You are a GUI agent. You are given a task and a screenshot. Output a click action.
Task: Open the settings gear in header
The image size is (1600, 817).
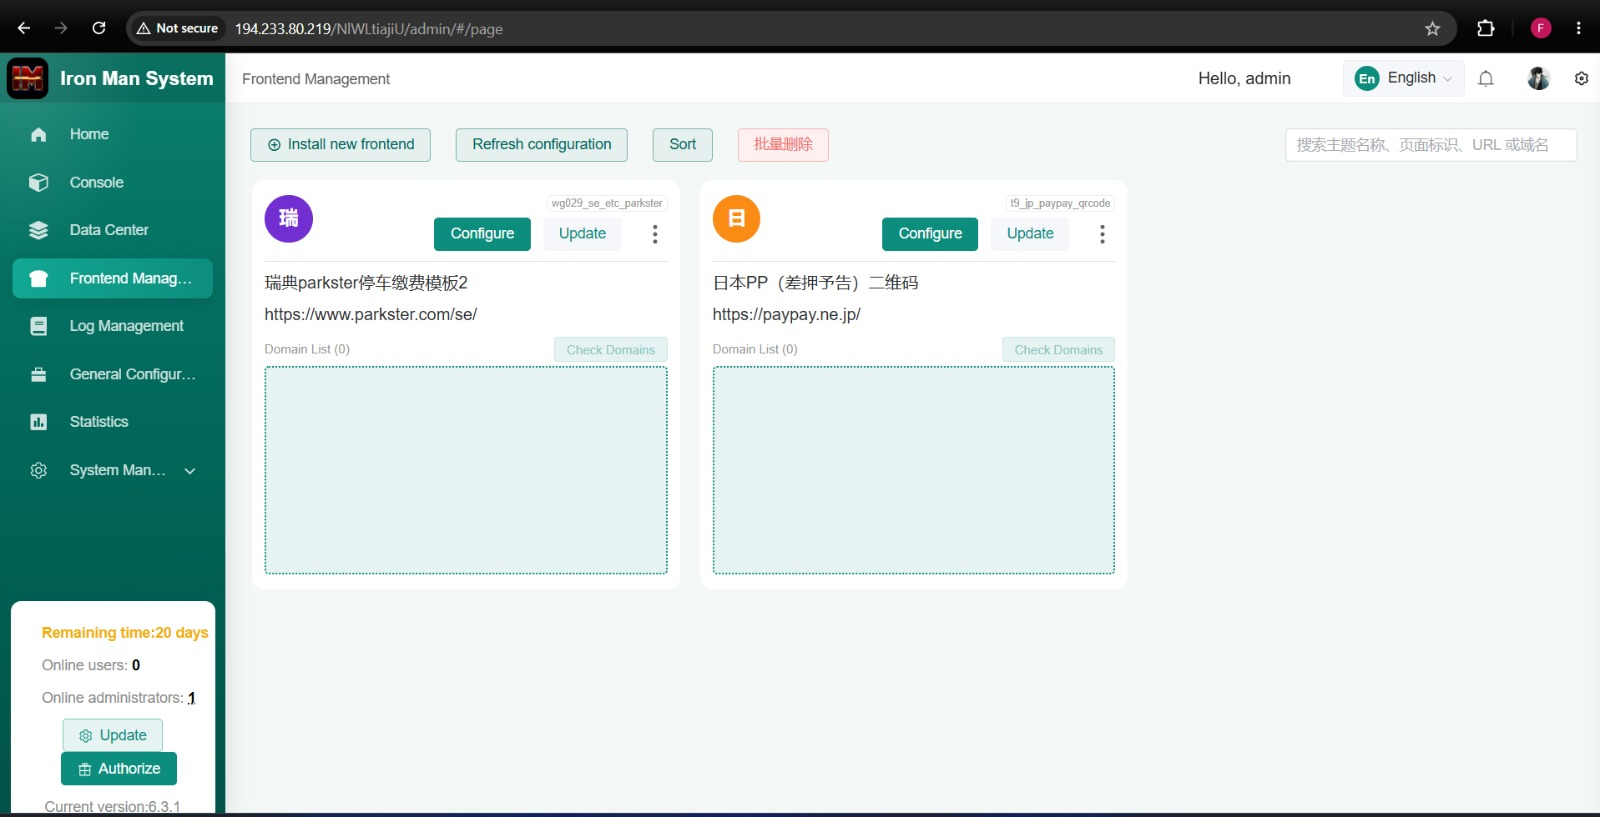coord(1581,78)
